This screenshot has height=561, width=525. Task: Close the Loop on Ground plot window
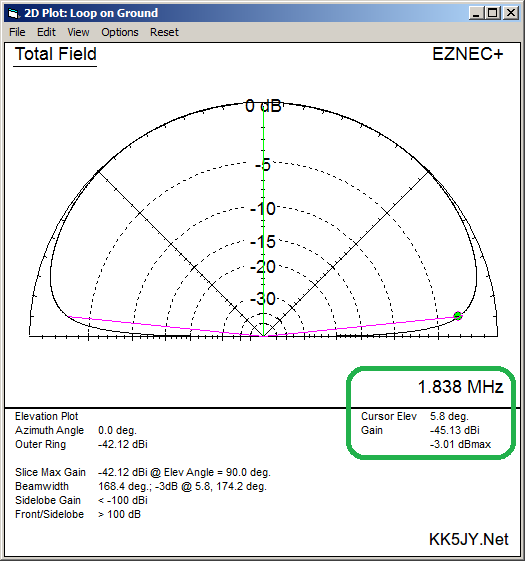(x=511, y=13)
